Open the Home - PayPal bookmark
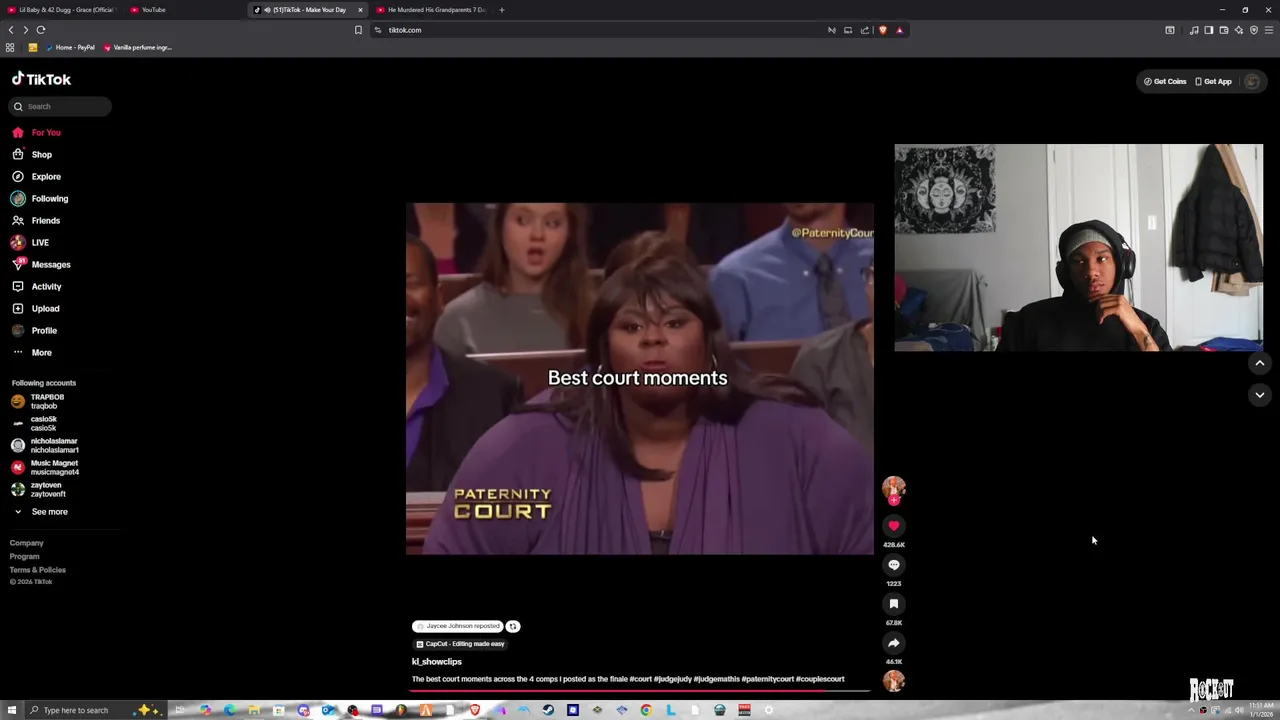This screenshot has height=720, width=1280. click(x=70, y=47)
